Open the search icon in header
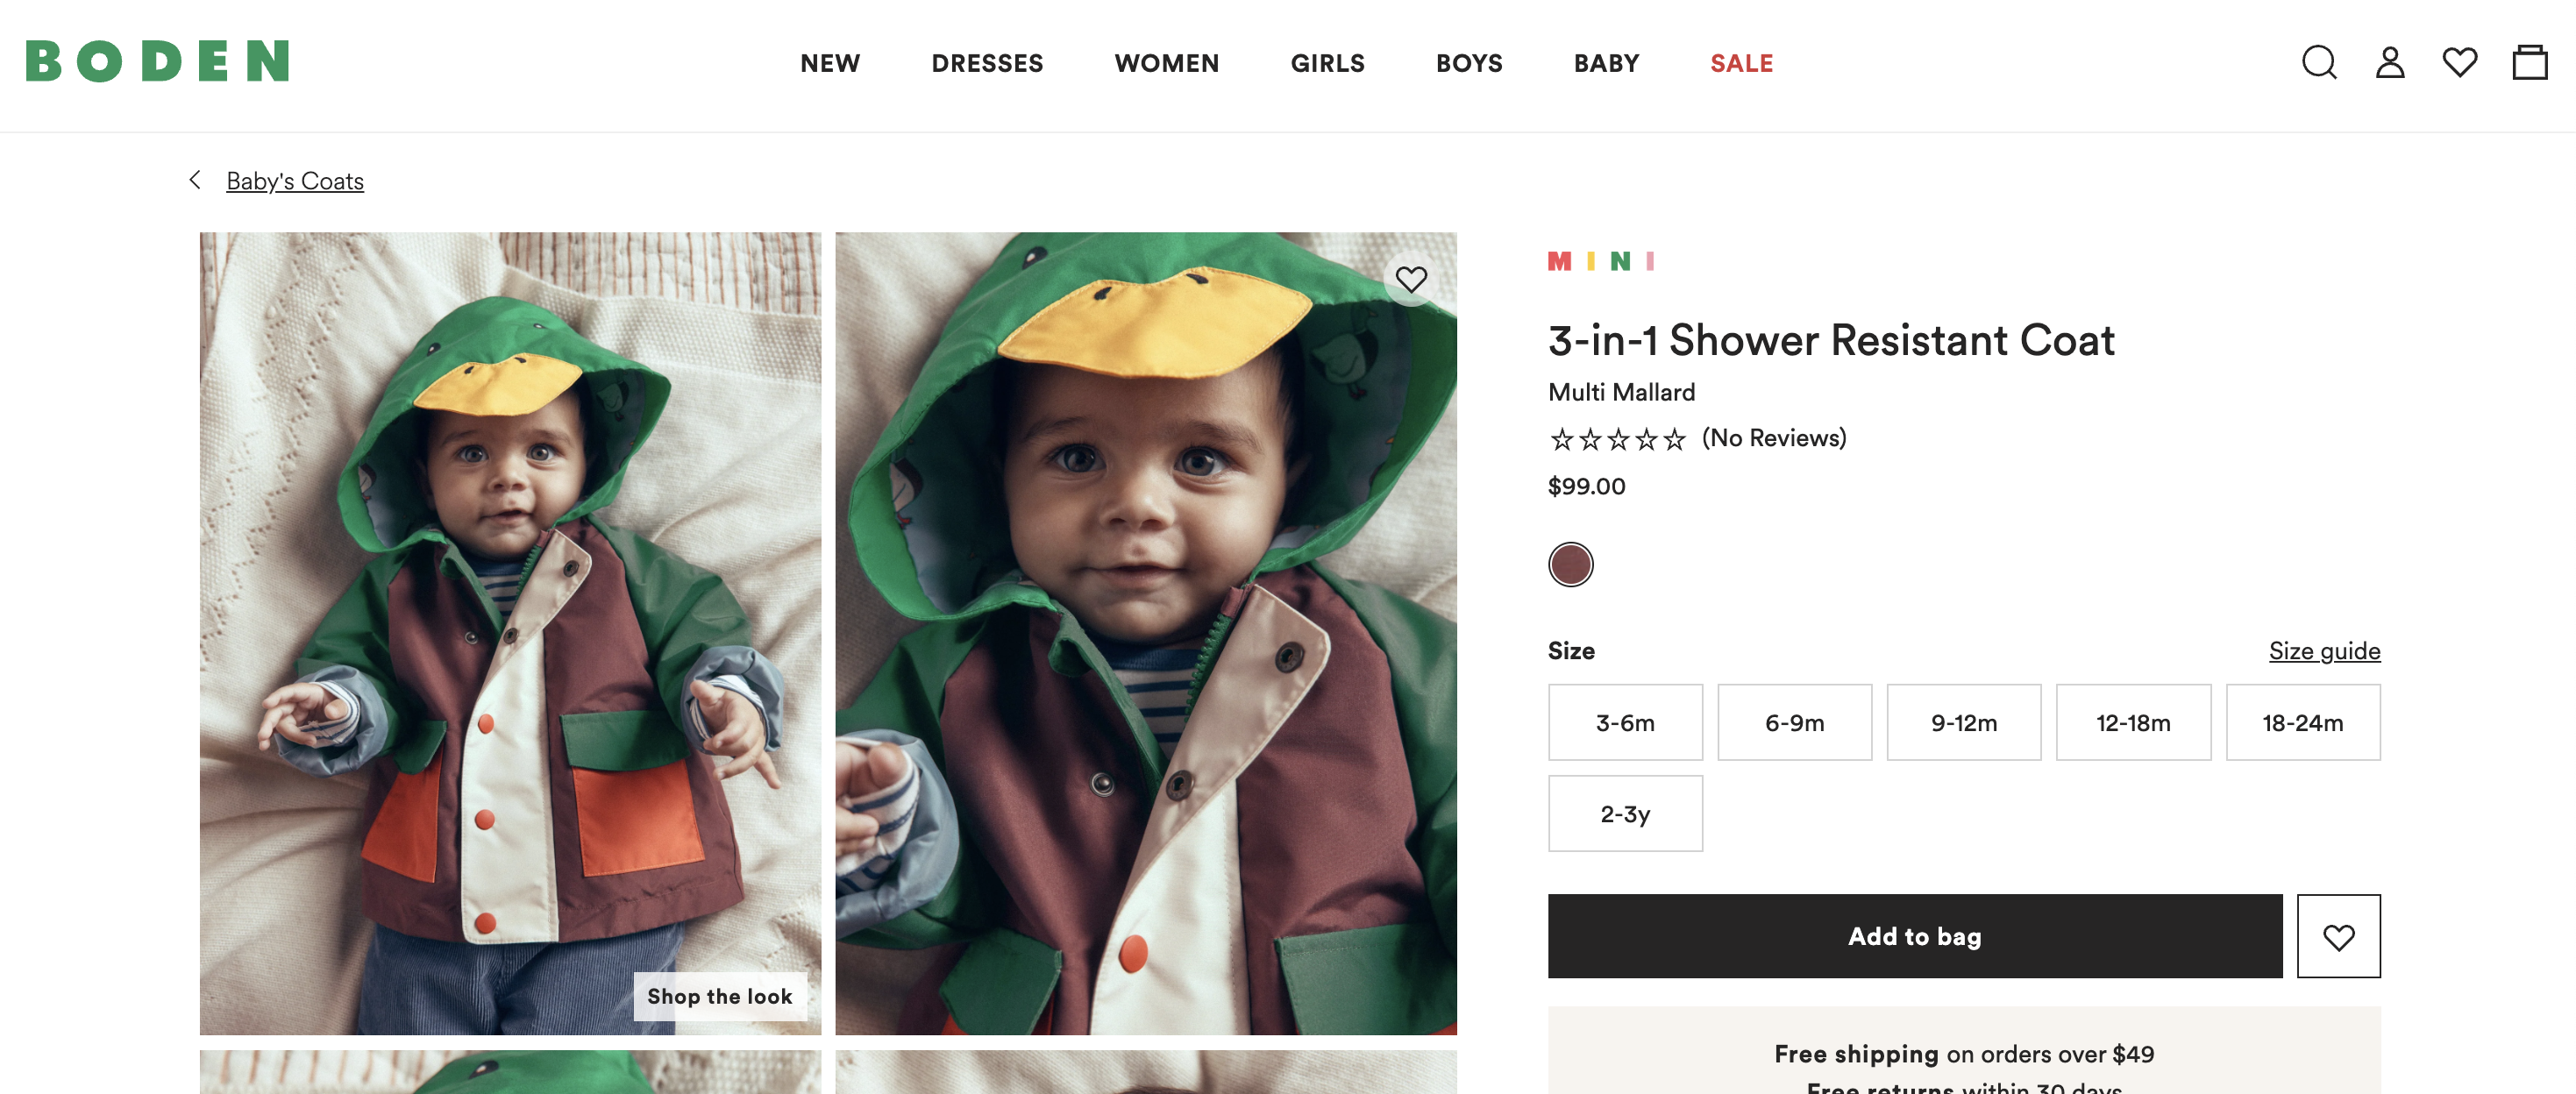Viewport: 2576px width, 1094px height. click(x=2319, y=62)
